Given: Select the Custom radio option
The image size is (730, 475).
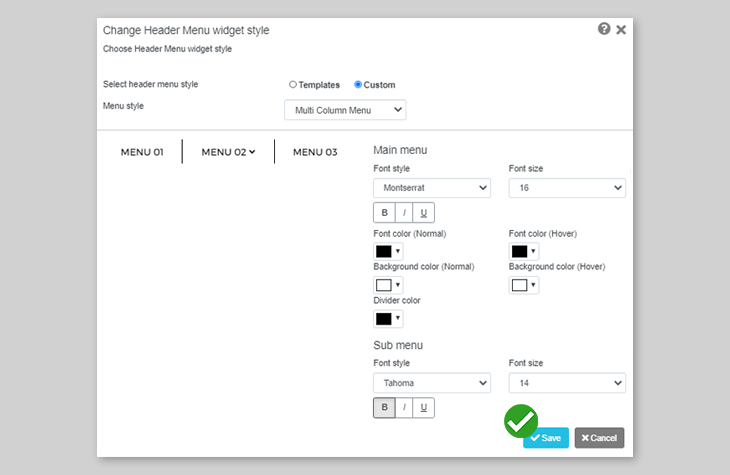Looking at the screenshot, I should click(358, 84).
